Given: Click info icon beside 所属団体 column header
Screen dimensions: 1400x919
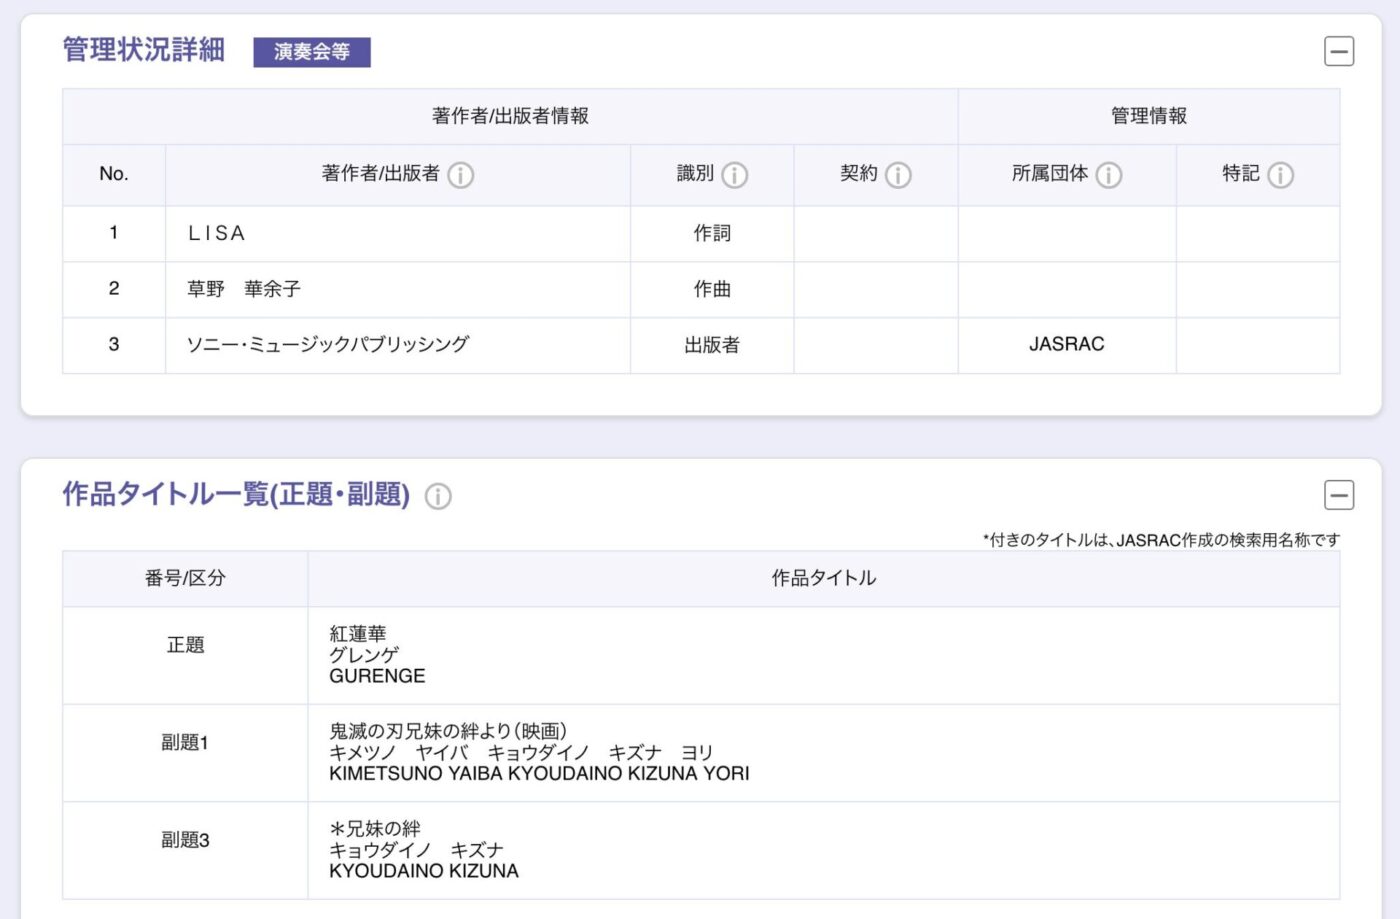Looking at the screenshot, I should pyautogui.click(x=1109, y=175).
